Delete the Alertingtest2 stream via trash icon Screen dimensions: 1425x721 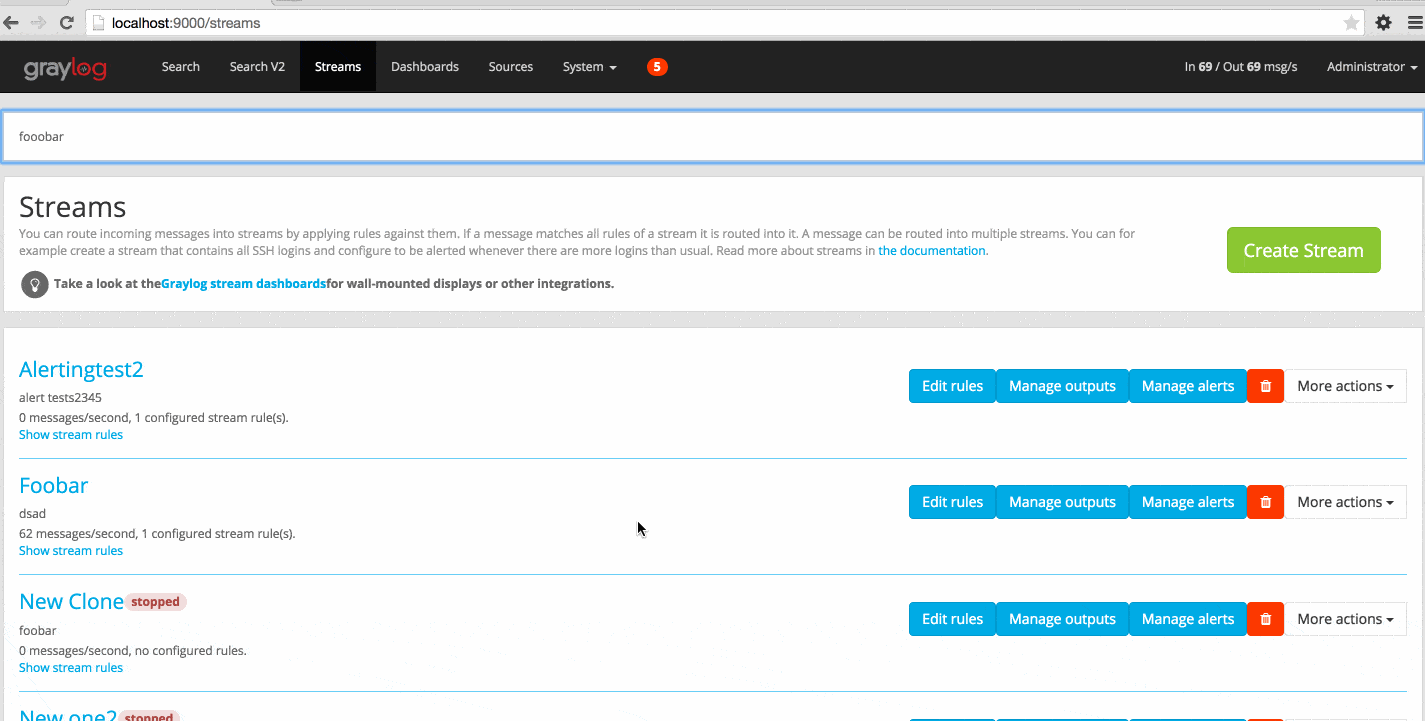point(1265,386)
